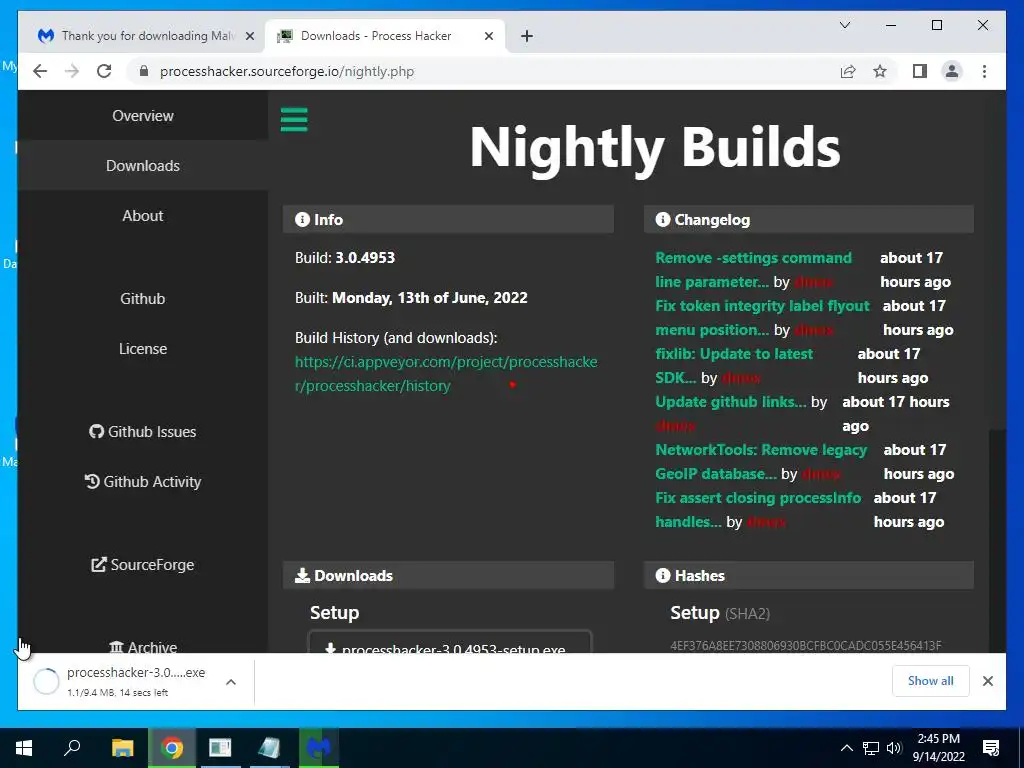Go back with browser back arrow
Screen dimensions: 1024x768
pyautogui.click(x=40, y=71)
